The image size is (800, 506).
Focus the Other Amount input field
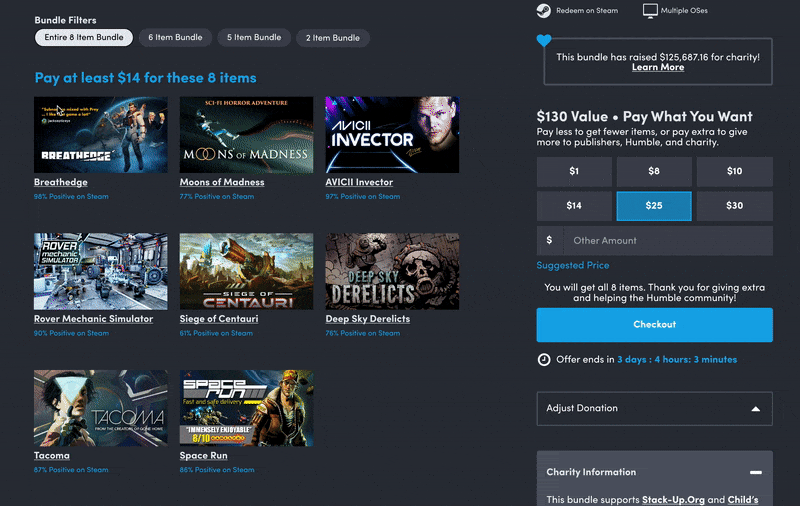pyautogui.click(x=668, y=241)
